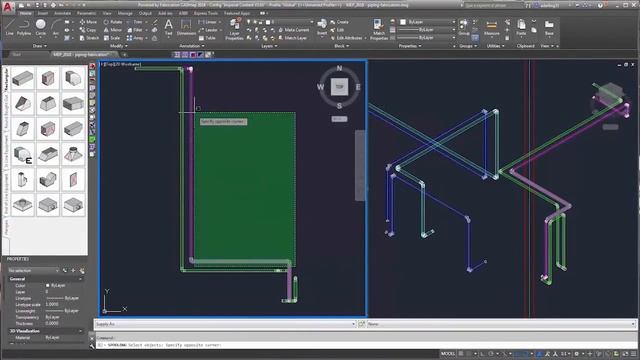This screenshot has width=640, height=360.
Task: Open the AutoCAD application menu
Action: [8, 6]
